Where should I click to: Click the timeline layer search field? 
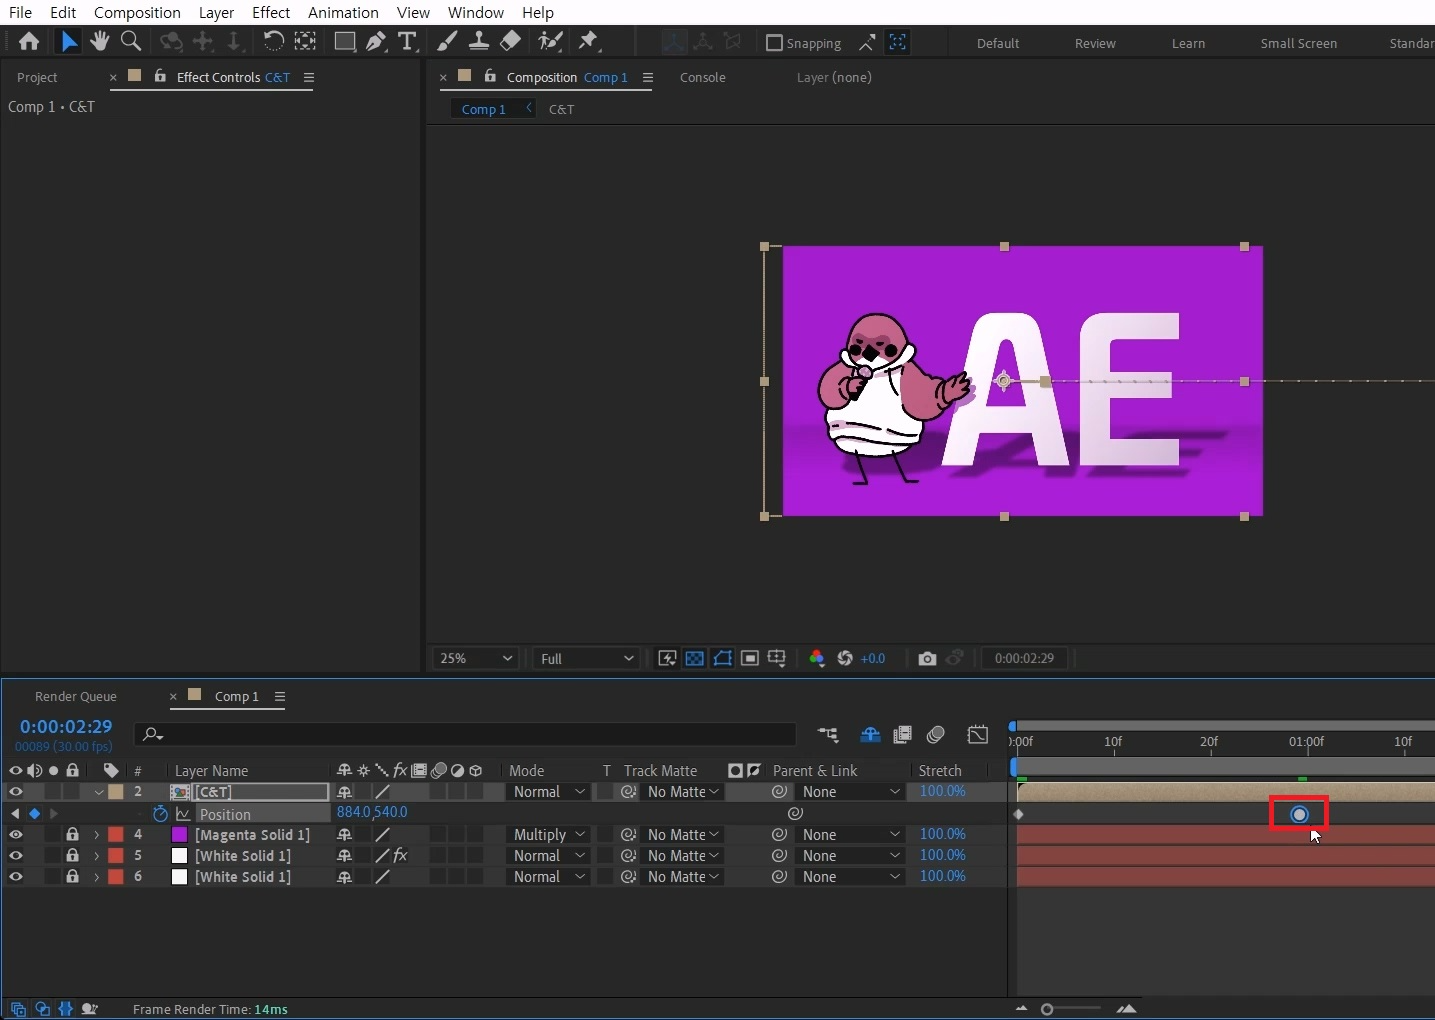(x=465, y=734)
